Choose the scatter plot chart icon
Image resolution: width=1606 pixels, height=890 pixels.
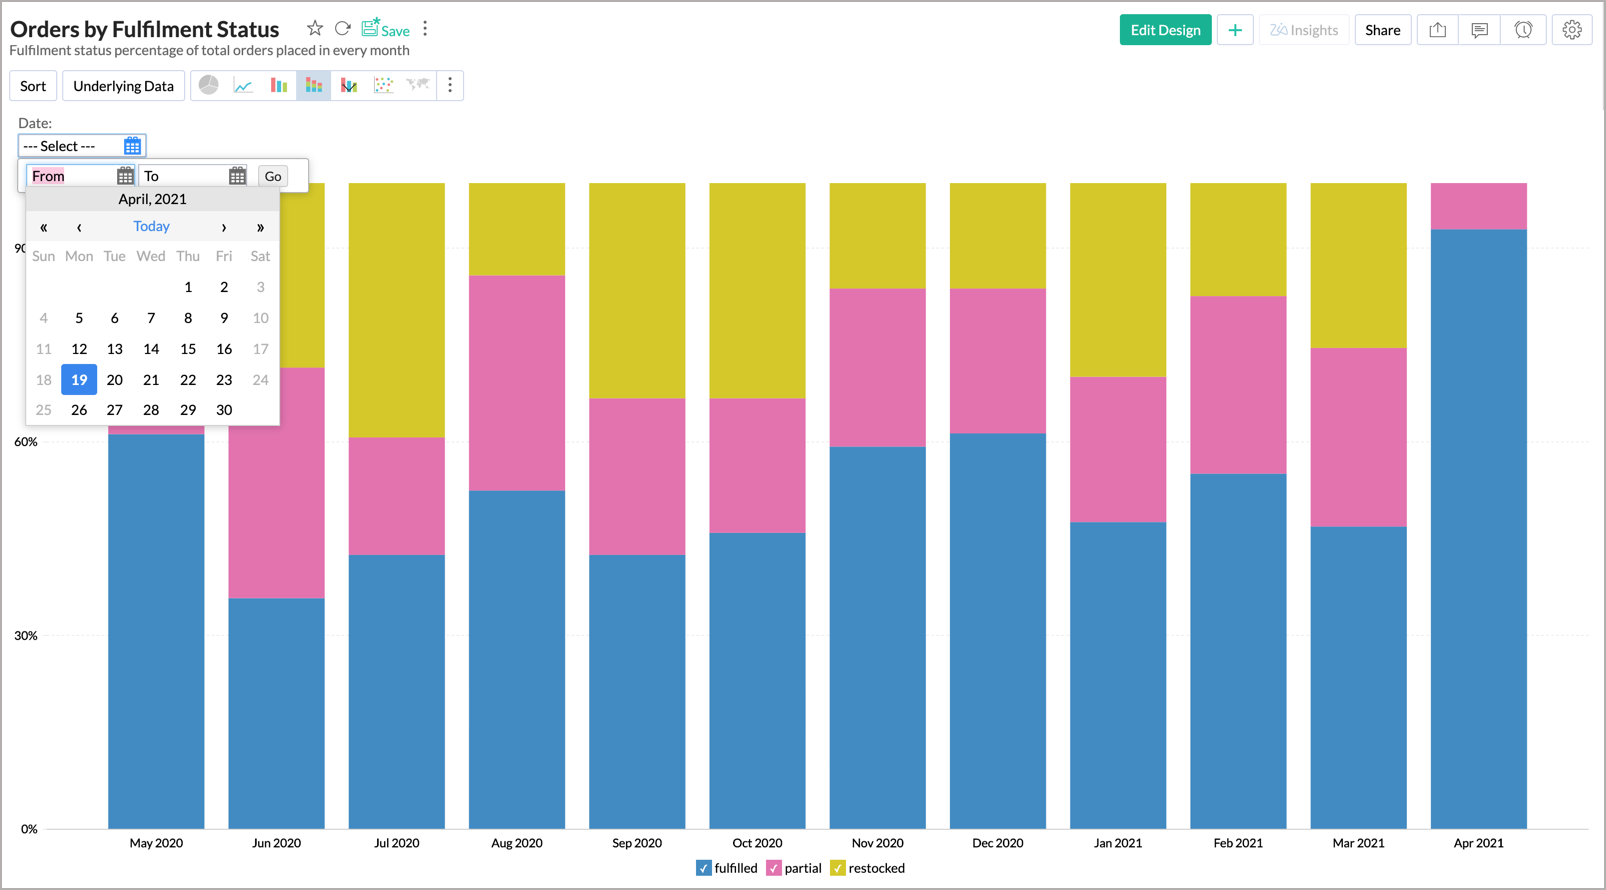pos(383,86)
